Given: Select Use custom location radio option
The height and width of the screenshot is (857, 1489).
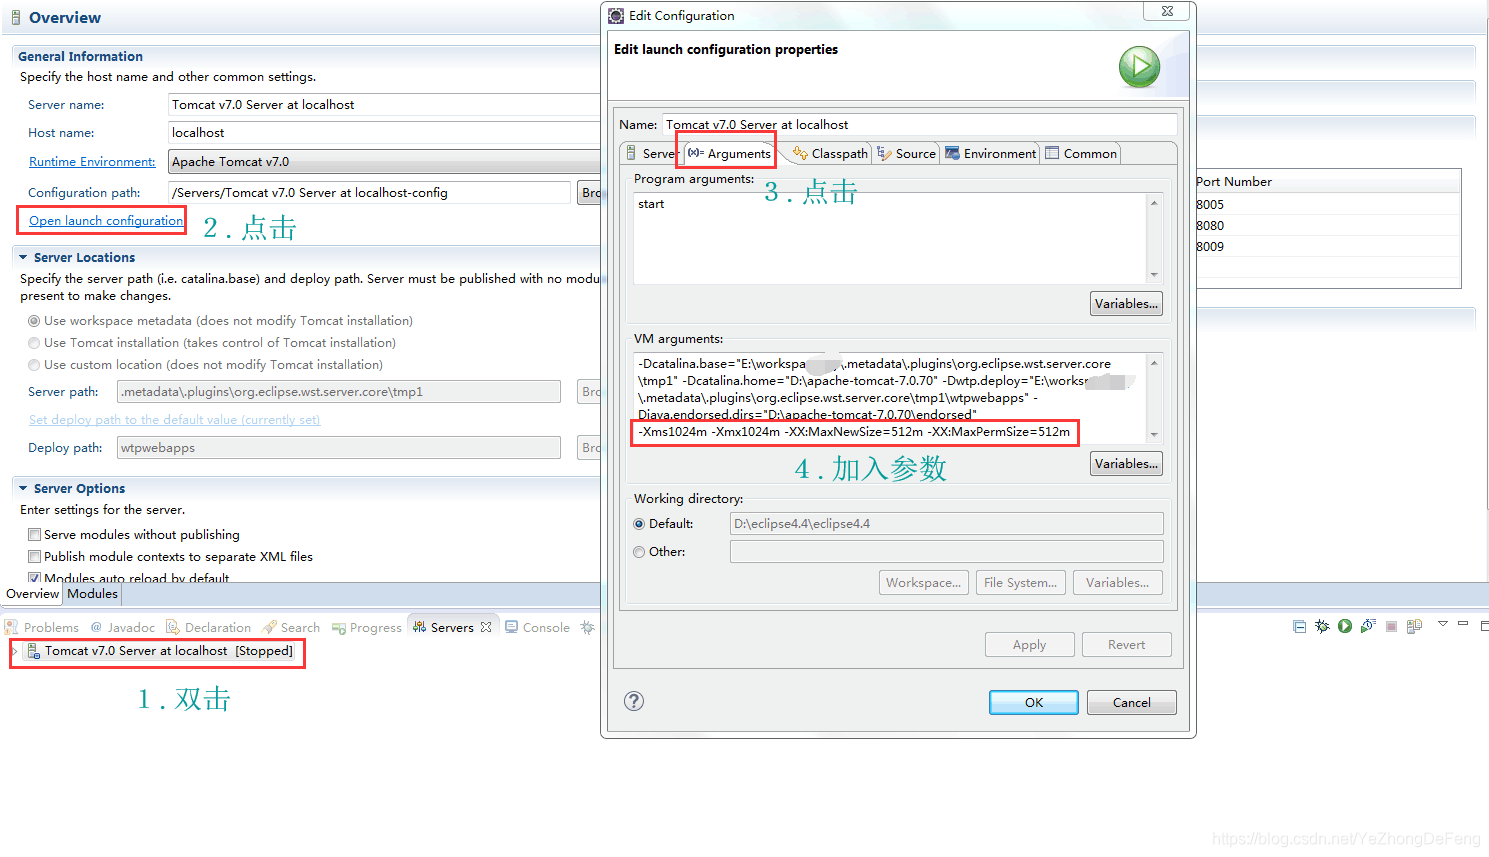Looking at the screenshot, I should coord(35,365).
